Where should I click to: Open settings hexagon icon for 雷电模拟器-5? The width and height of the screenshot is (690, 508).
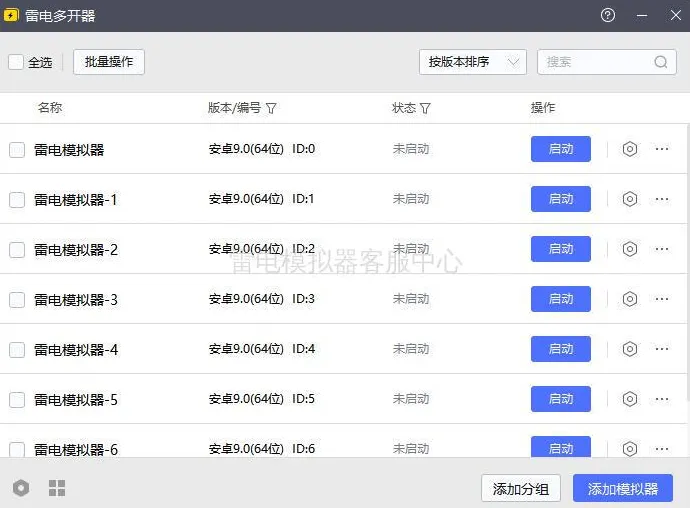coord(630,399)
